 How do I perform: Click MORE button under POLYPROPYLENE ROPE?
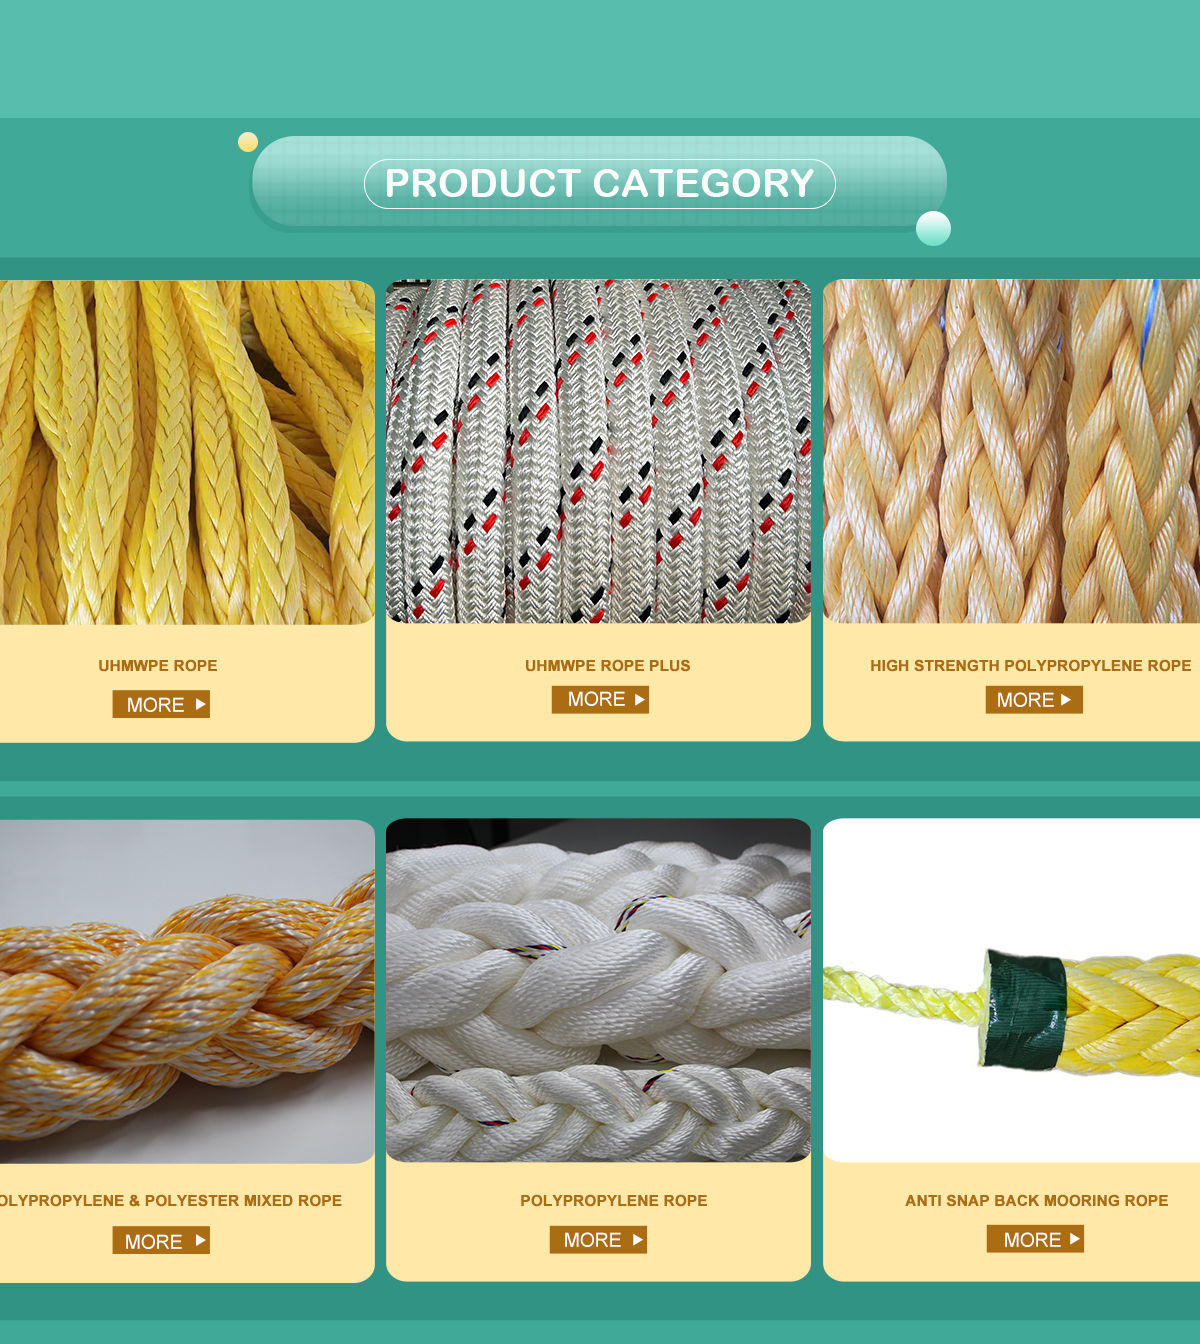click(x=598, y=1239)
